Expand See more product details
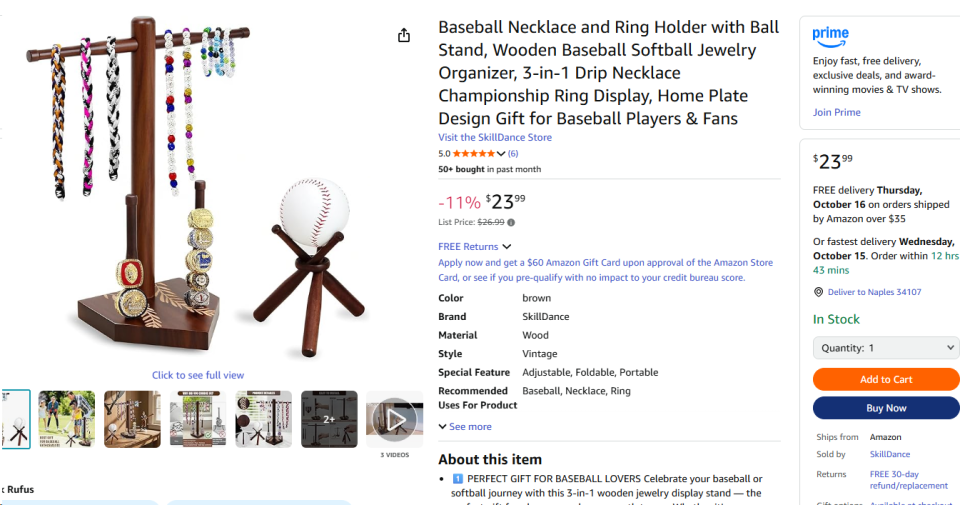960x505 pixels. point(465,427)
